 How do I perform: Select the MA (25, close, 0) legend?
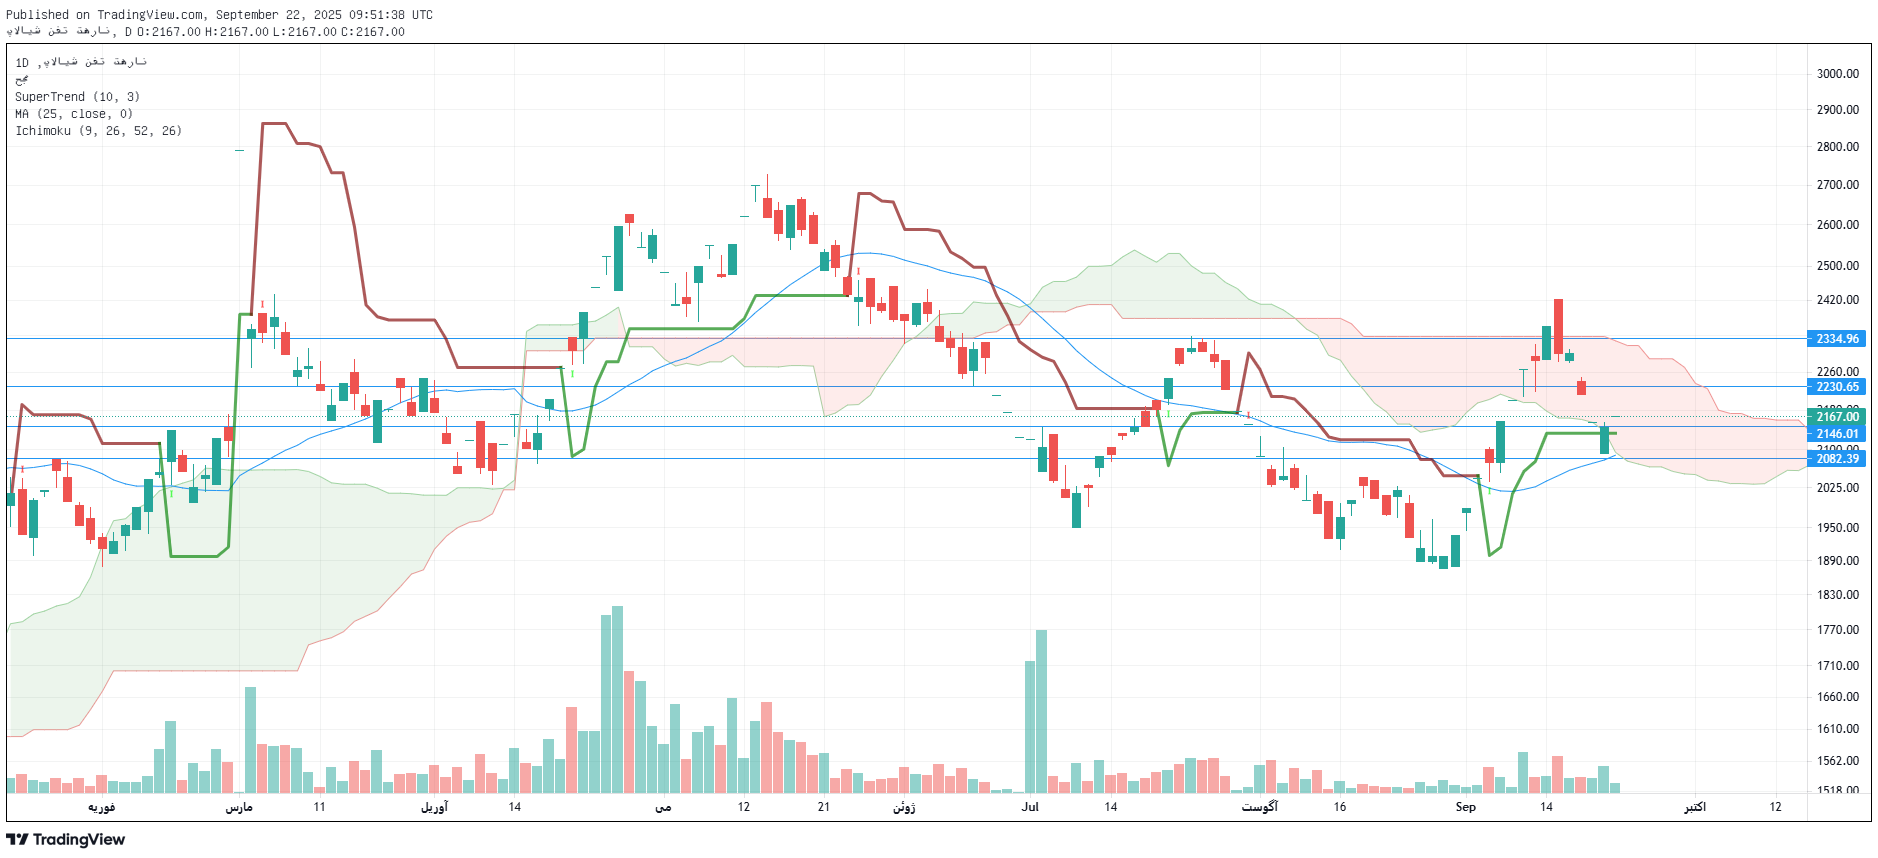pos(73,114)
